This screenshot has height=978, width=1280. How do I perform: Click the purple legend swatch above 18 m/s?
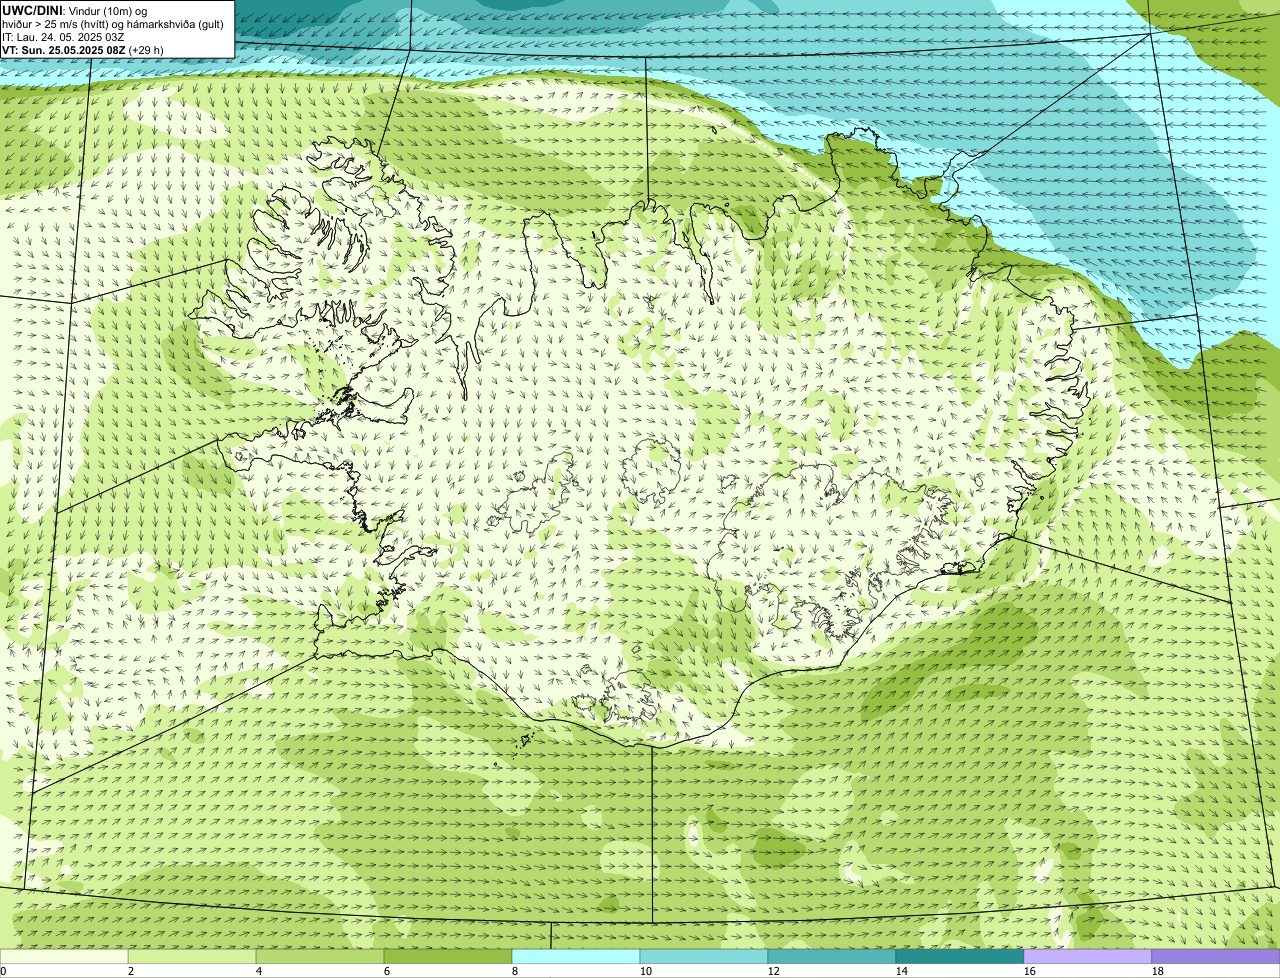point(1216,956)
